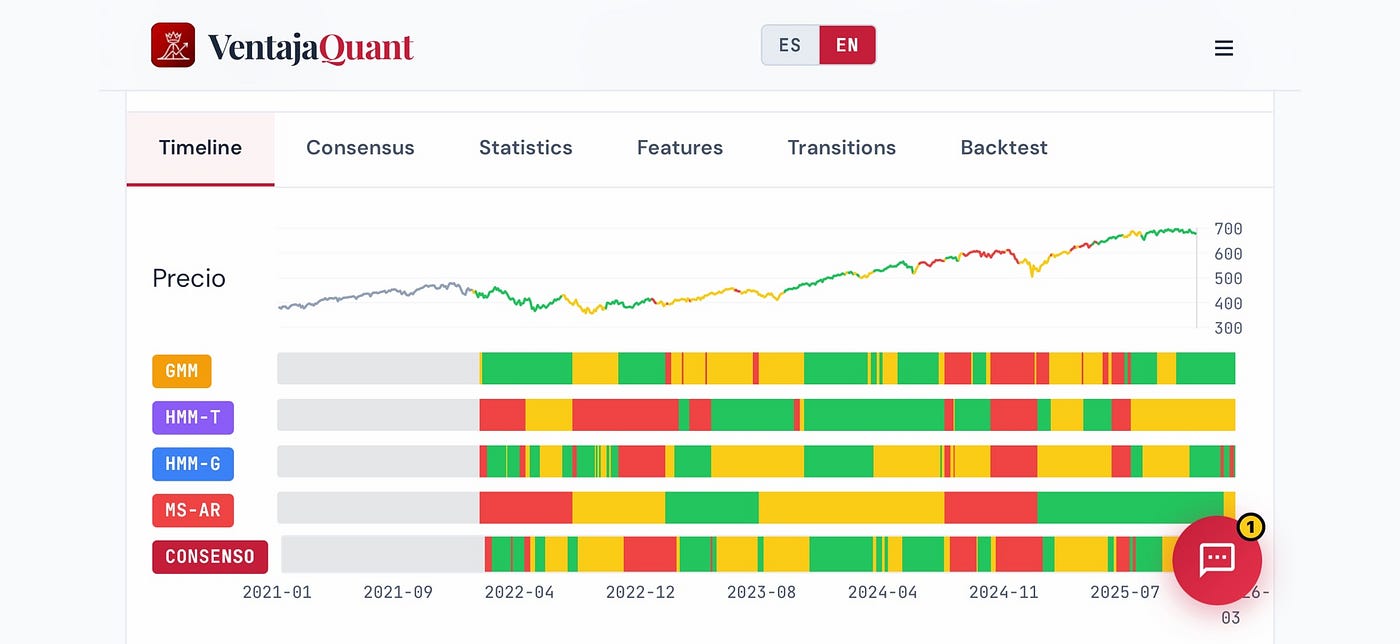Go to the Features tab
This screenshot has width=1400, height=644.
click(x=680, y=148)
